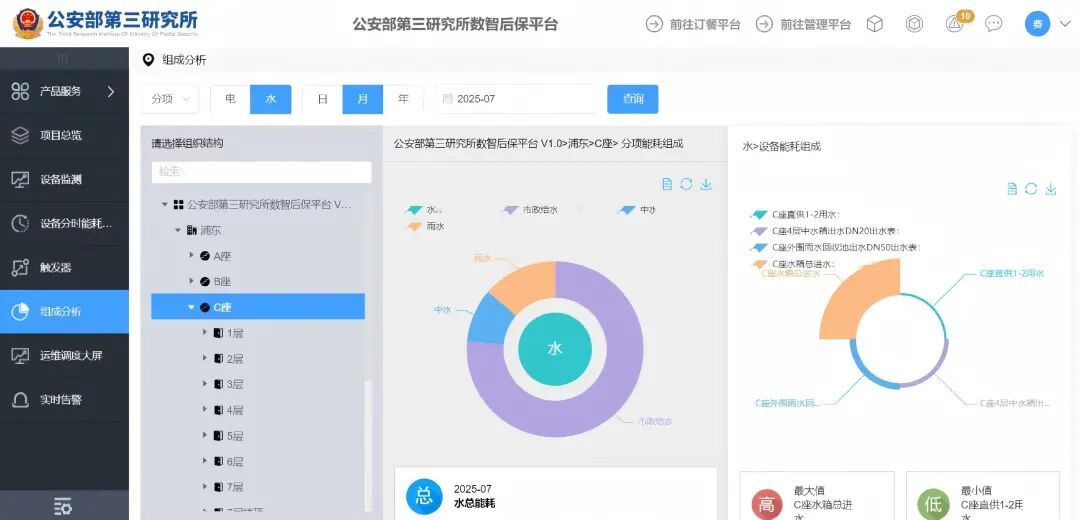Click the blue user avatar

(x=1037, y=24)
